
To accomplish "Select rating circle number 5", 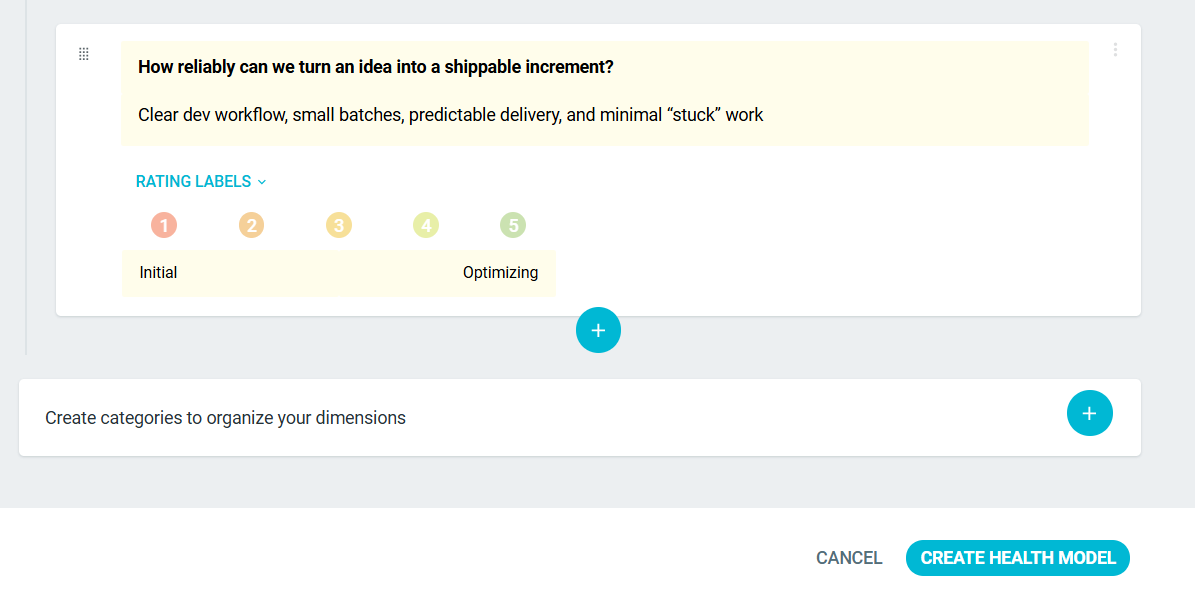I will (513, 225).
